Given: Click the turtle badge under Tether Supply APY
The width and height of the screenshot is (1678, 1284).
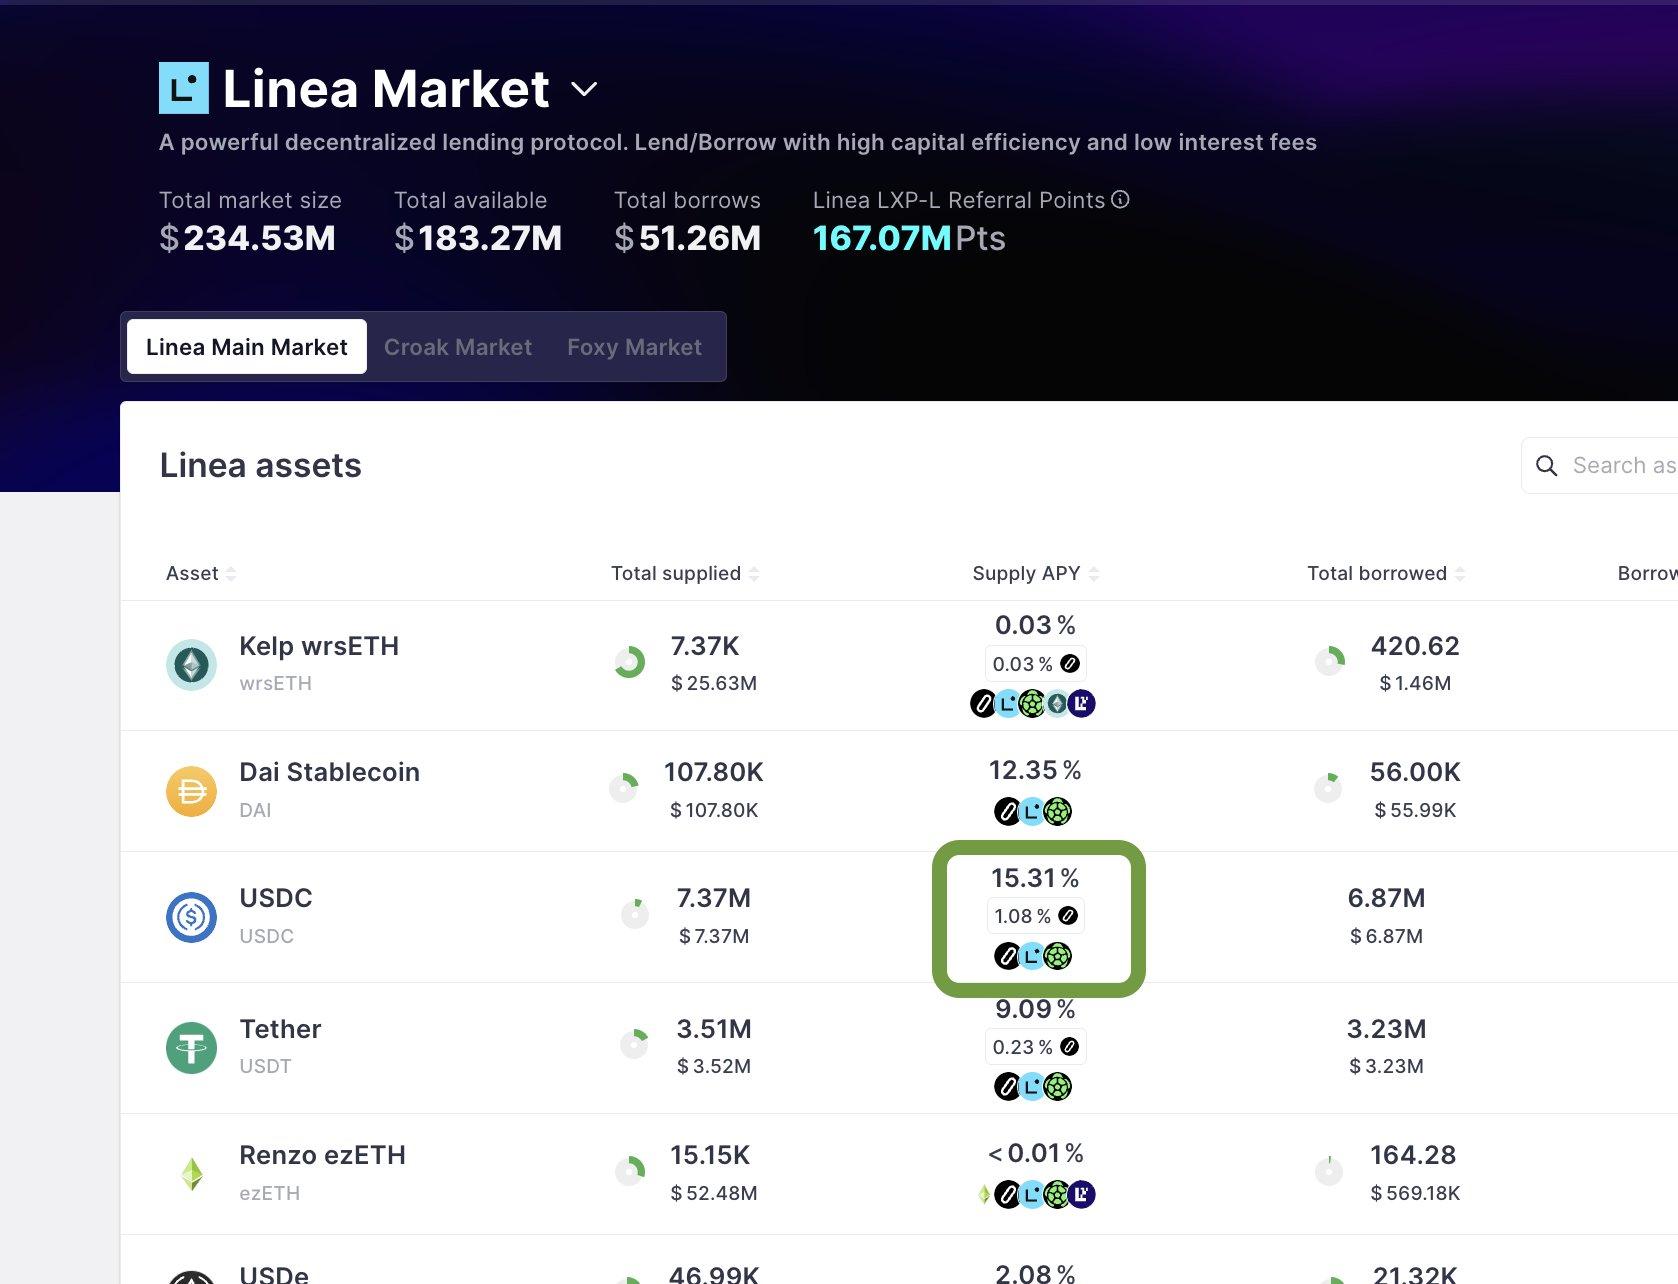Looking at the screenshot, I should [x=1057, y=1086].
